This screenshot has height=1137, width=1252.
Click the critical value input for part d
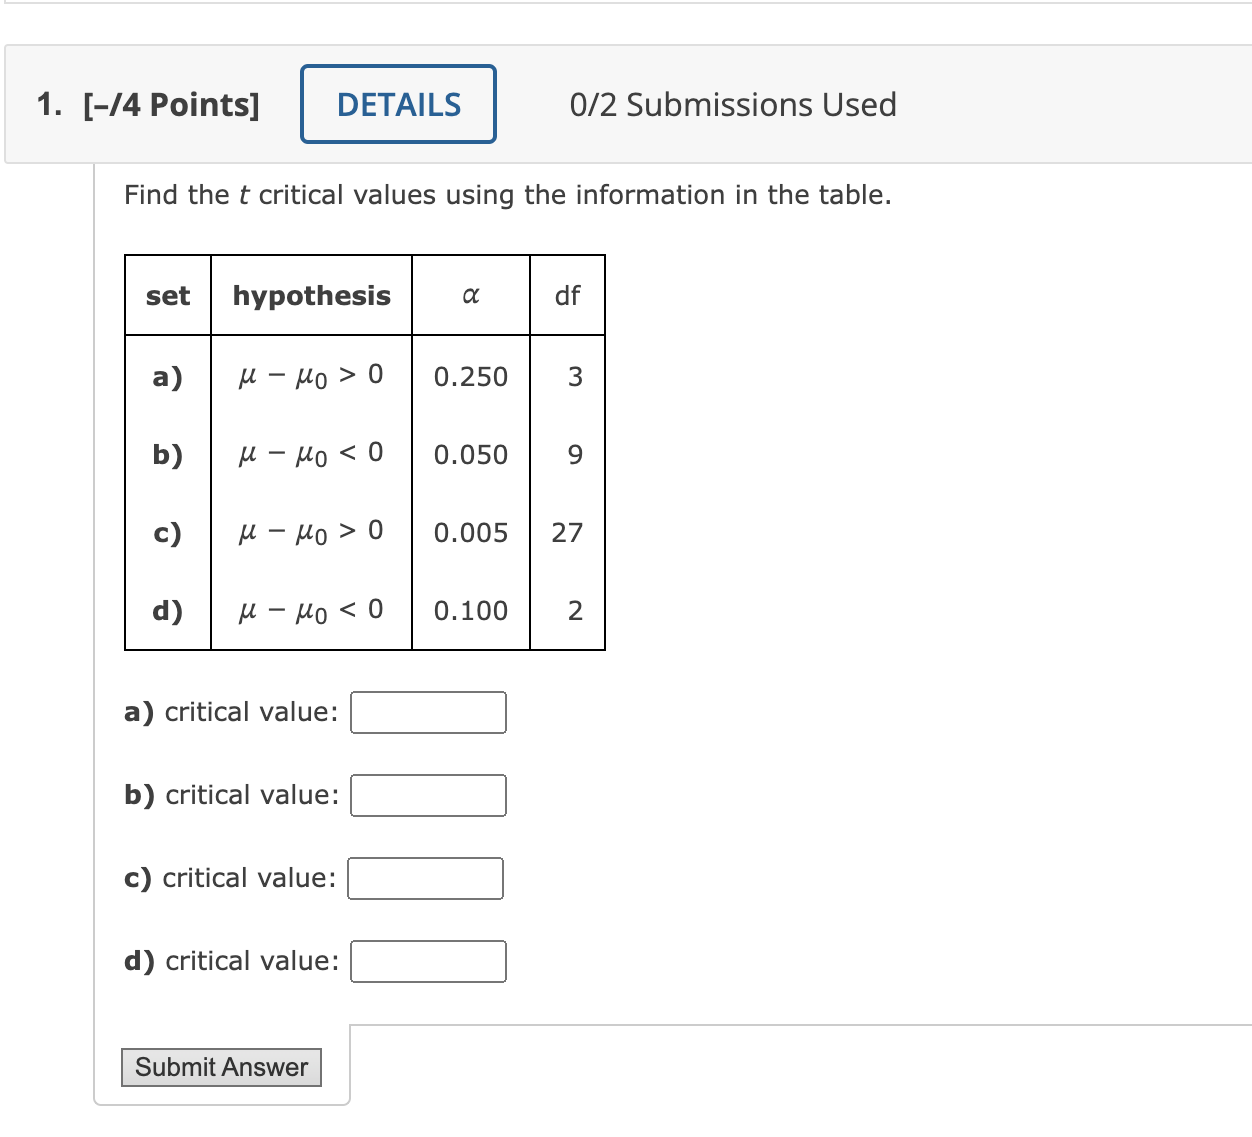pyautogui.click(x=427, y=961)
